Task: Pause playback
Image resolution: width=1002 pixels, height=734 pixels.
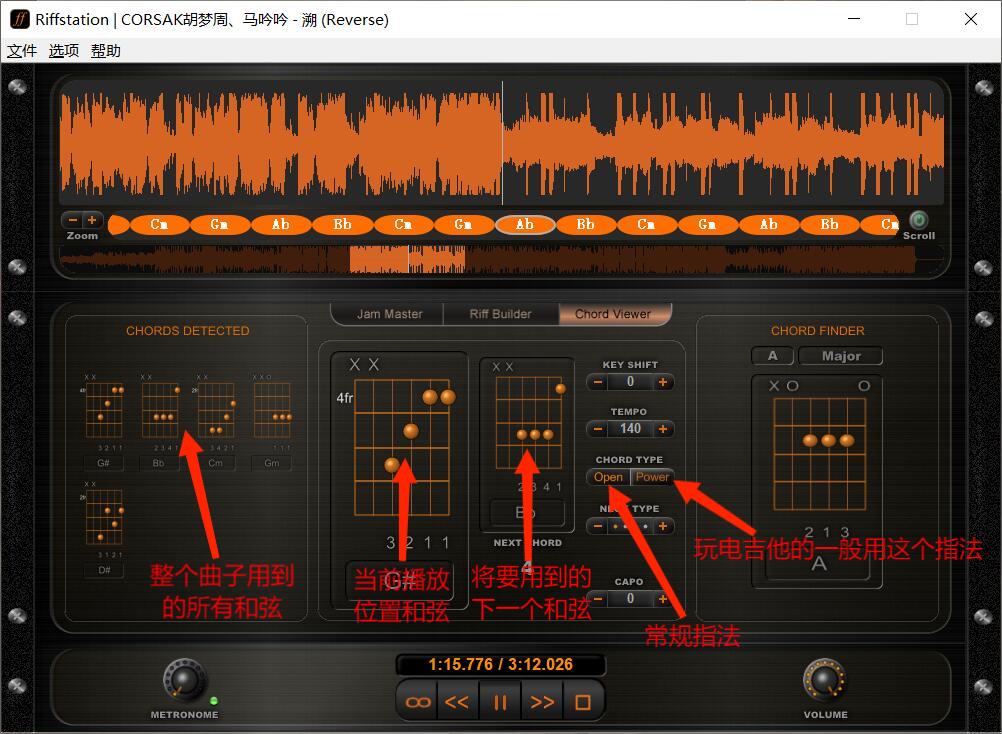Action: point(500,703)
